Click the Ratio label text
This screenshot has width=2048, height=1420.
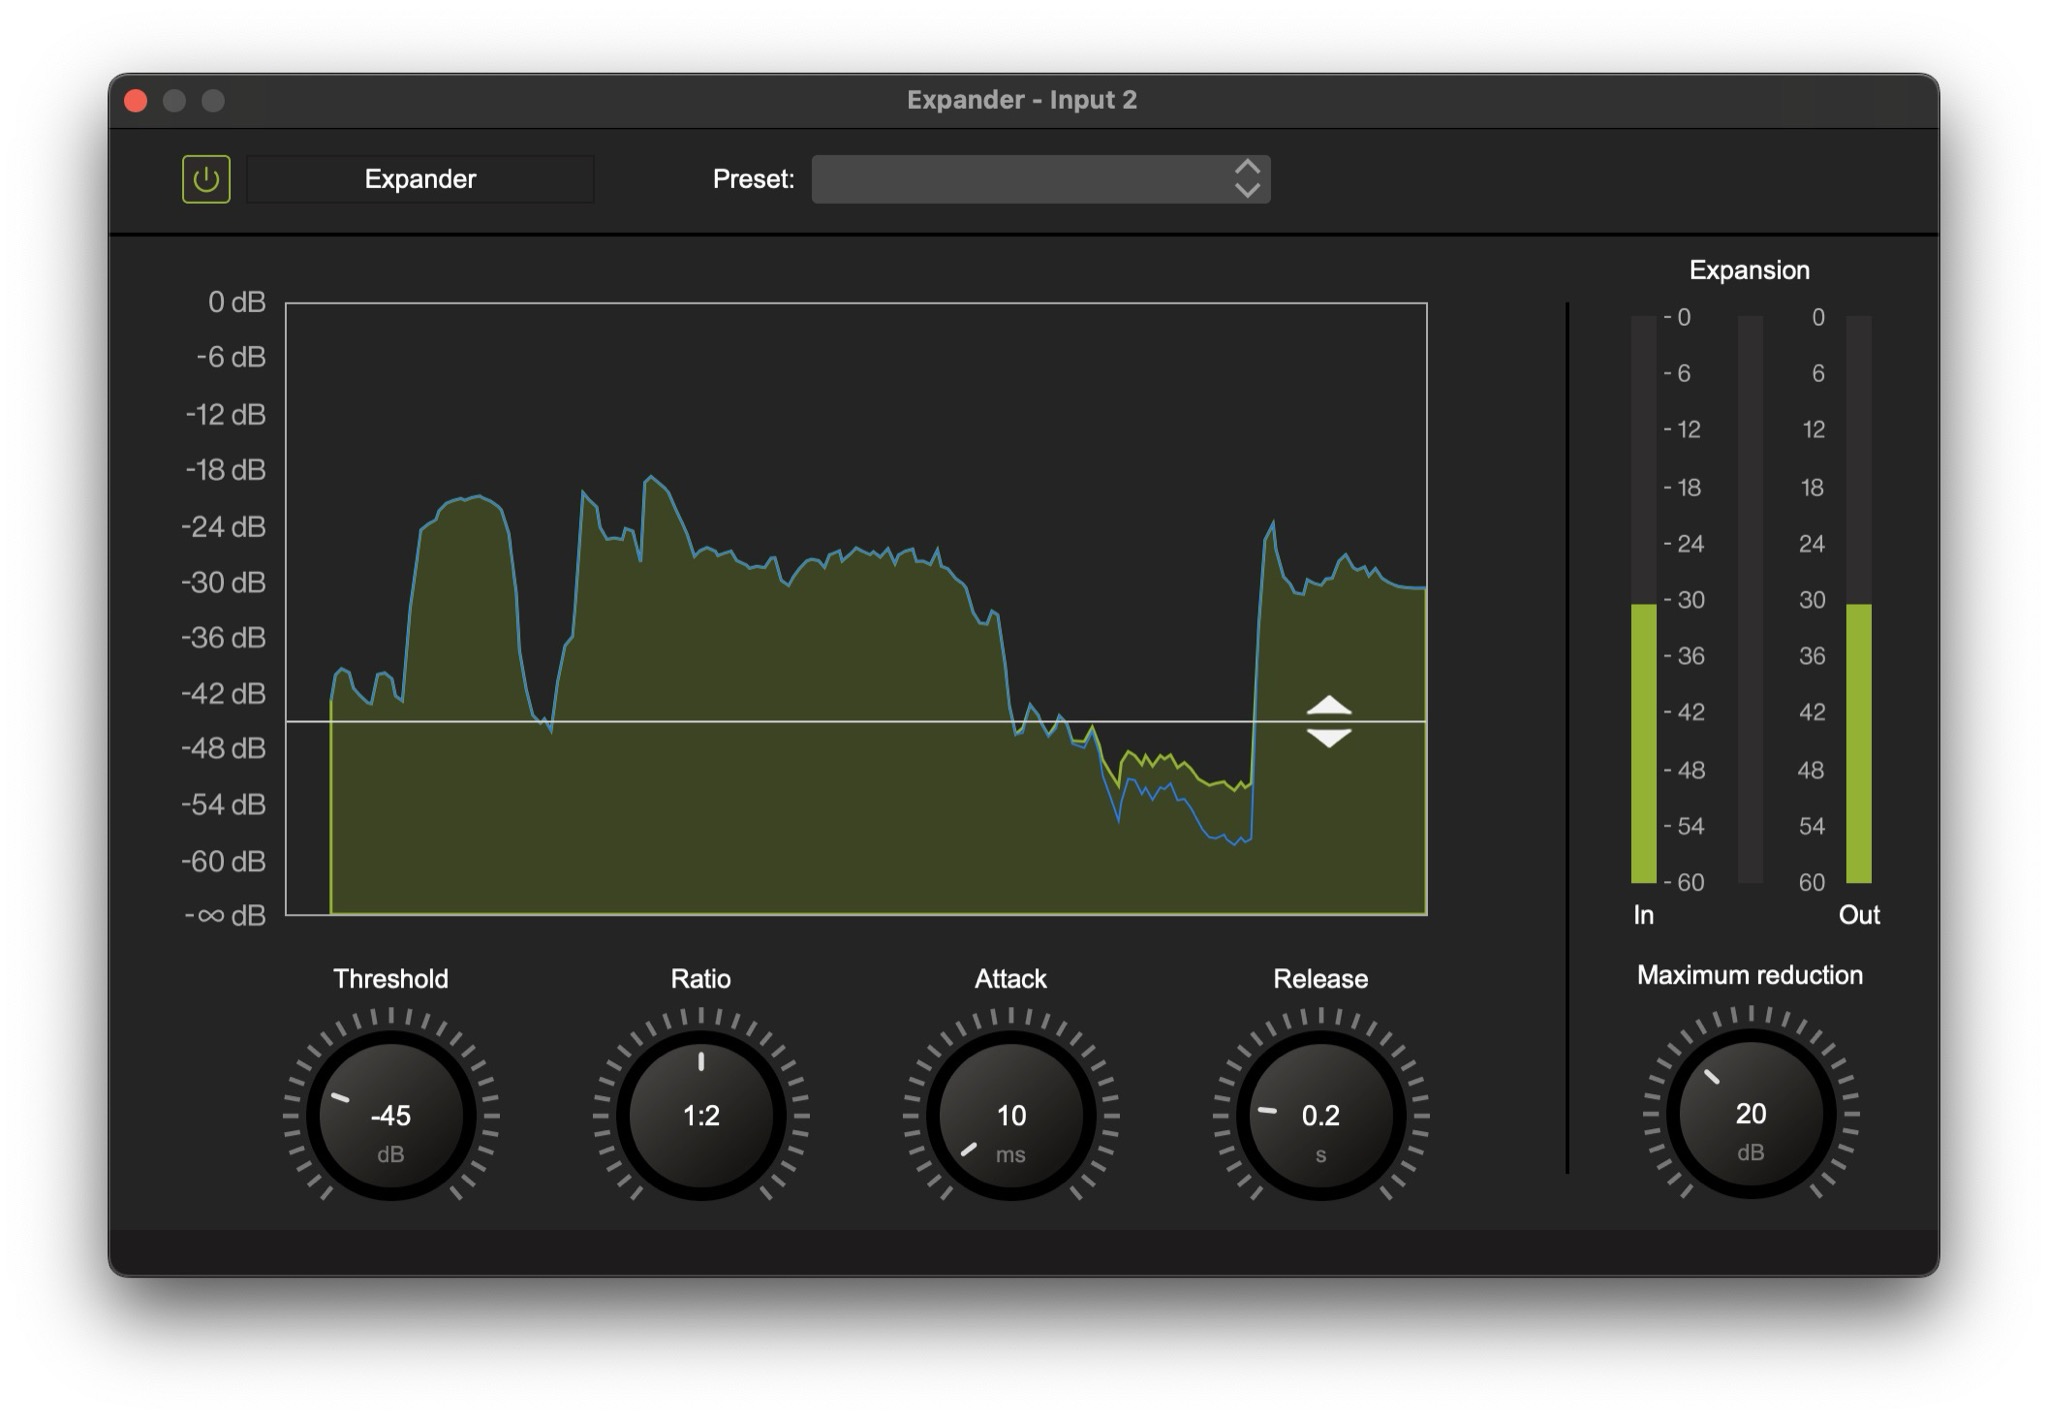coord(701,978)
